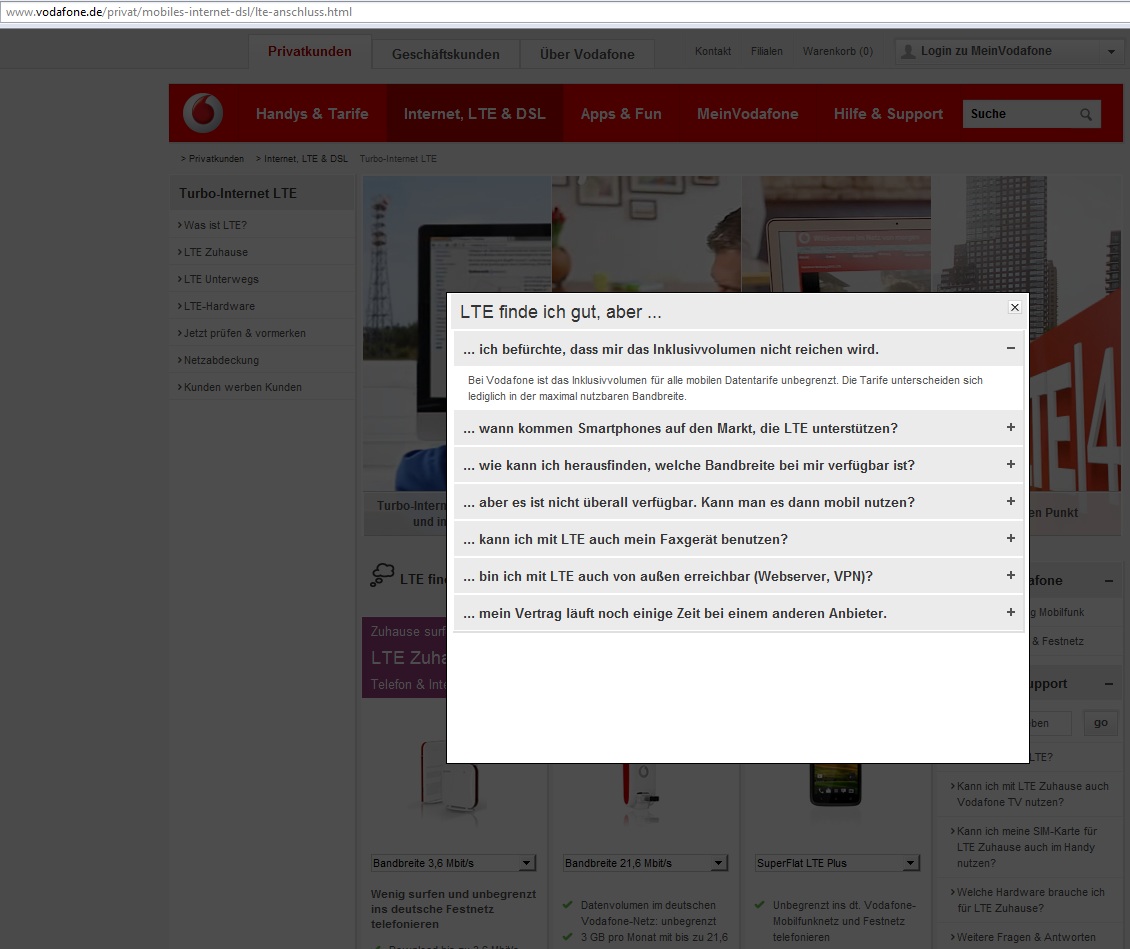Open the Filialen link
1130x949 pixels.
767,51
